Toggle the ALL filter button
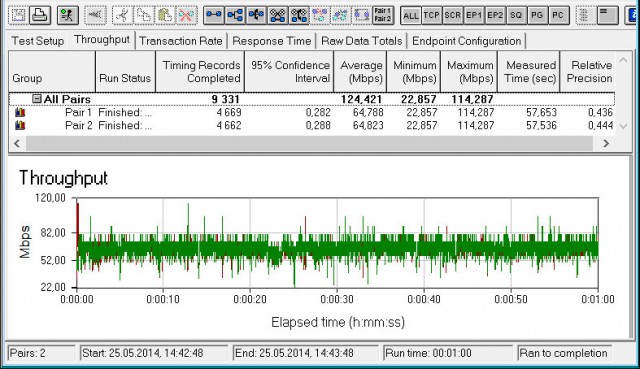This screenshot has width=640, height=369. click(411, 16)
